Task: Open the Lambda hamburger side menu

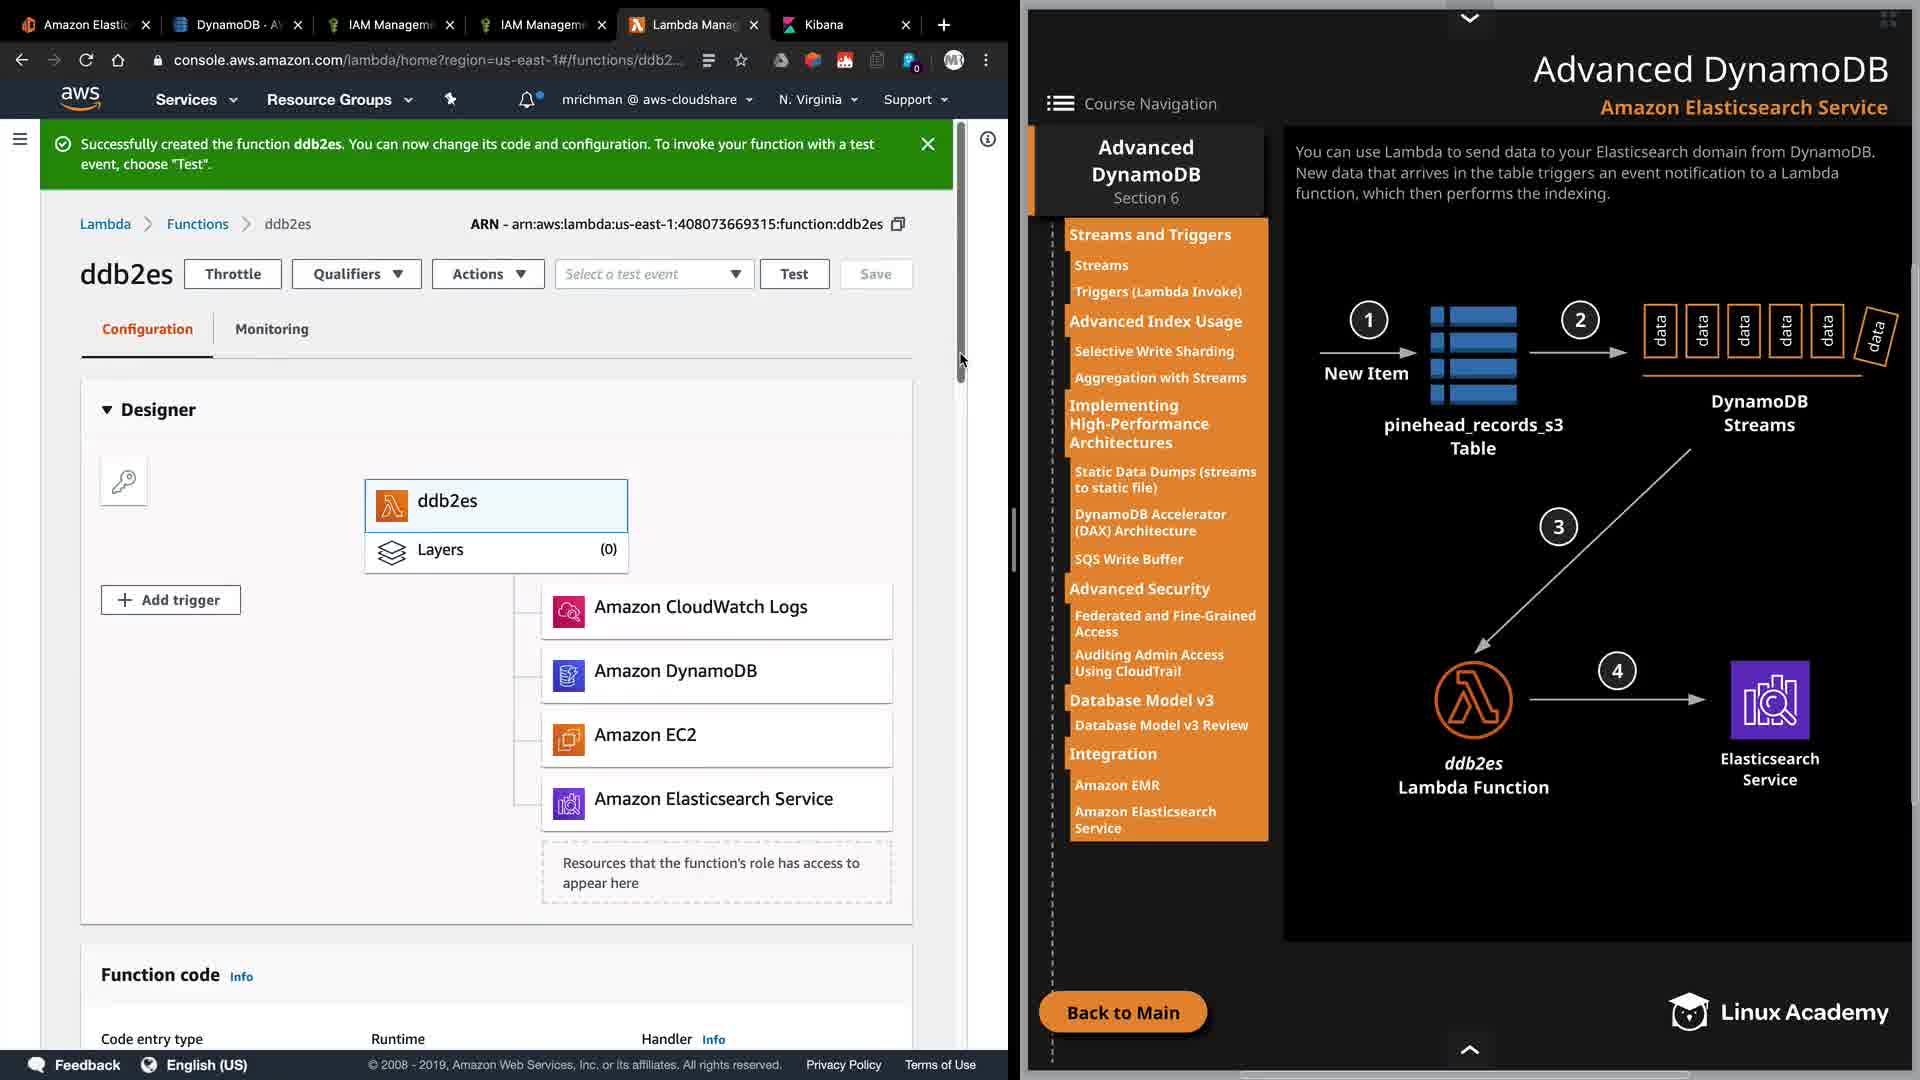Action: point(20,140)
